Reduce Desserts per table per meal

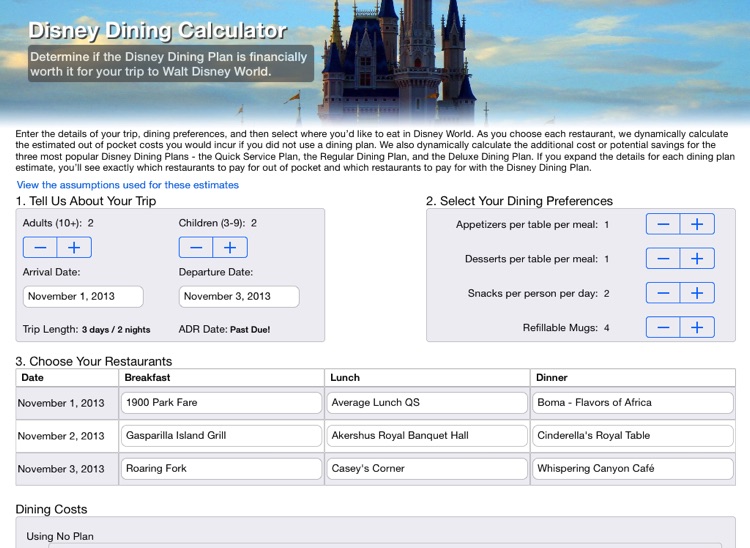coord(663,258)
